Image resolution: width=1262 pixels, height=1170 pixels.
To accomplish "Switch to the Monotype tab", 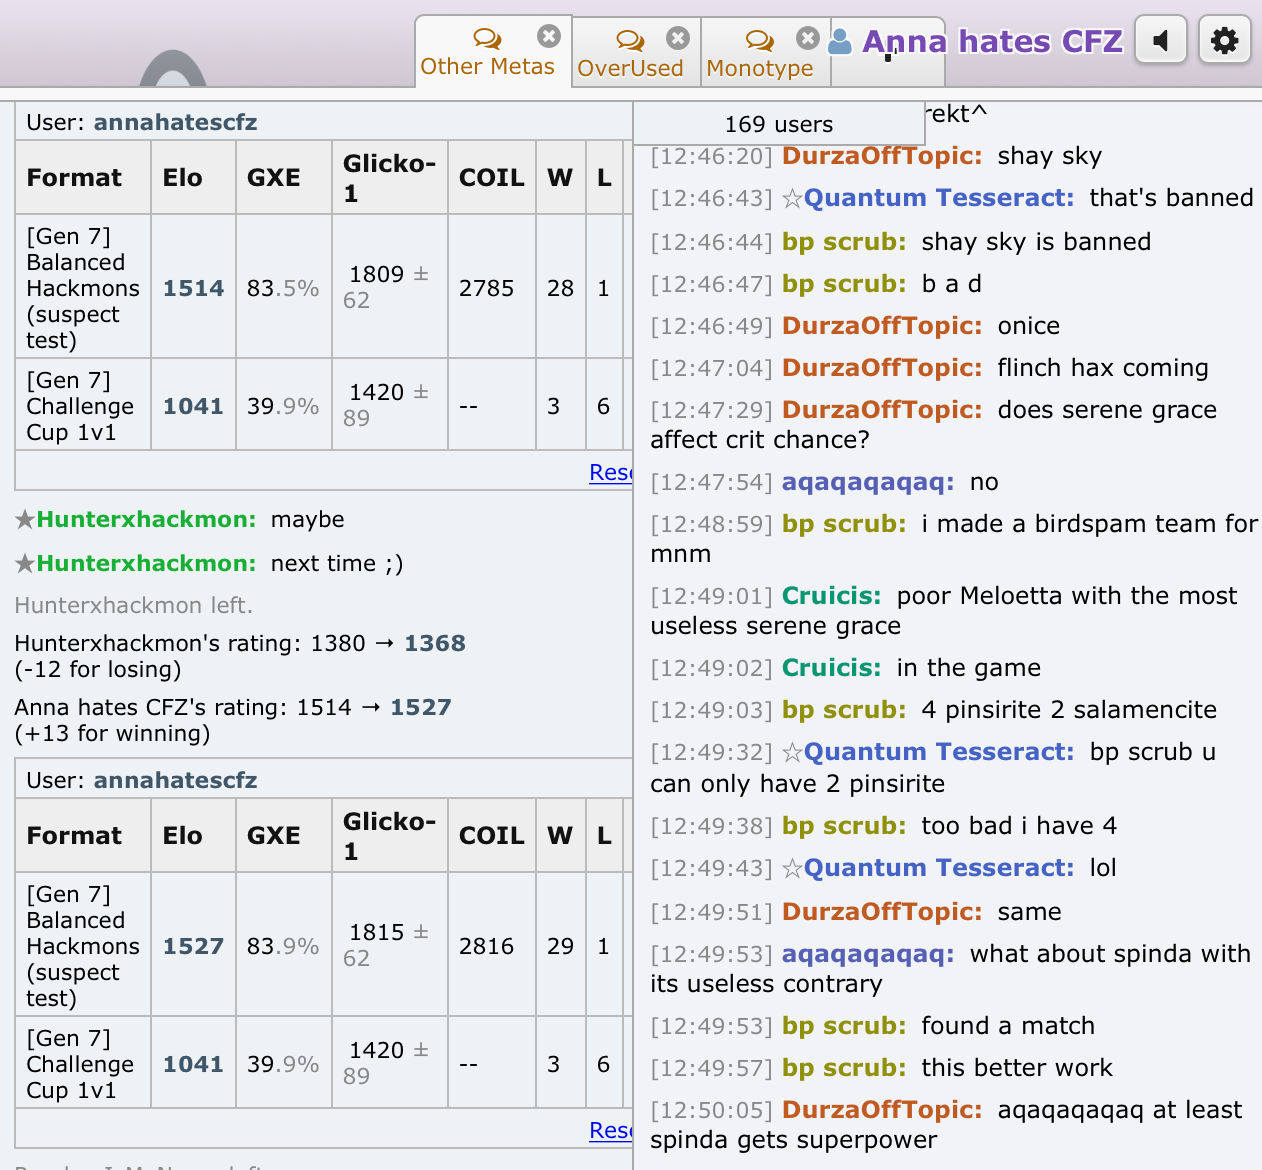I will click(759, 67).
